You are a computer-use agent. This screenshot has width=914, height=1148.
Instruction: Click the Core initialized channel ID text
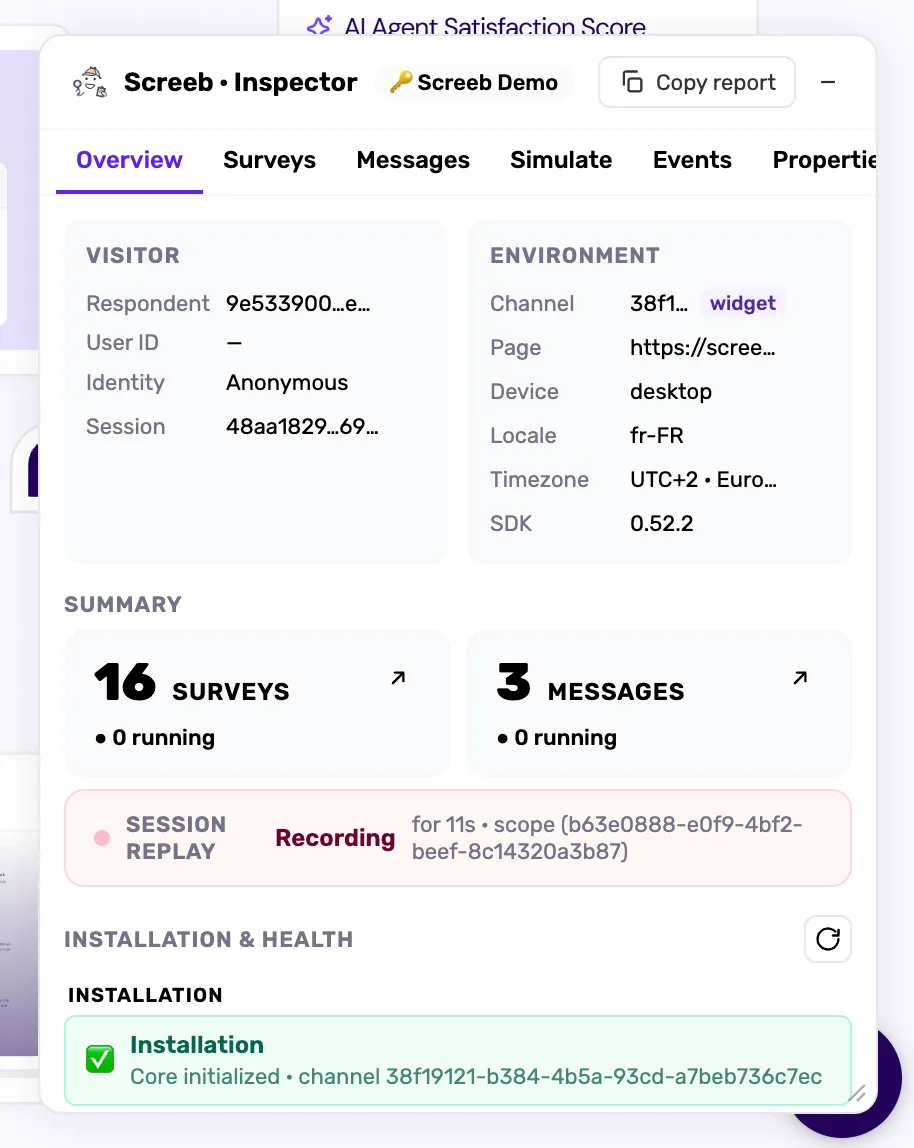coord(476,1076)
